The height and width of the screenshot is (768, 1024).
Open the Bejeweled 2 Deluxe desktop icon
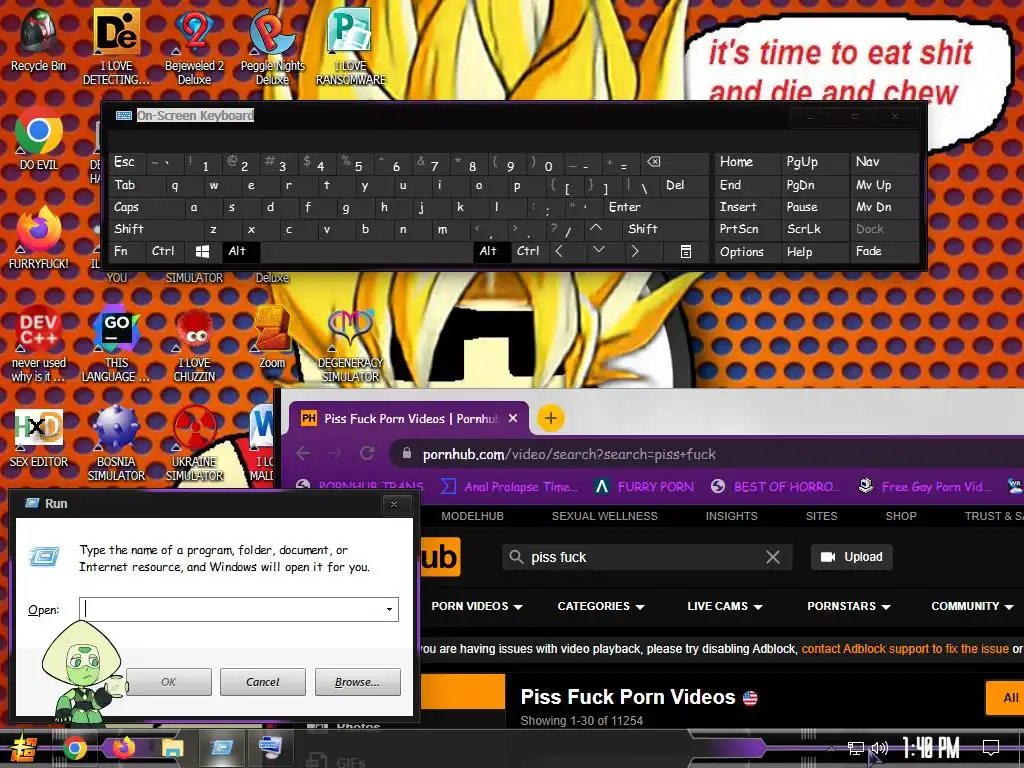(194, 46)
